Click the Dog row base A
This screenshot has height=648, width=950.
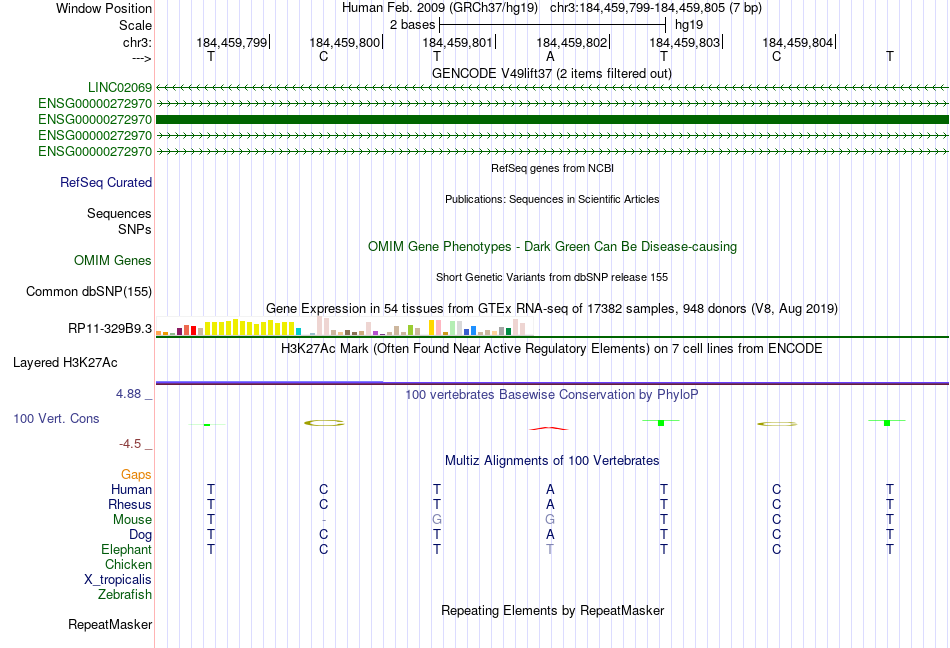550,534
